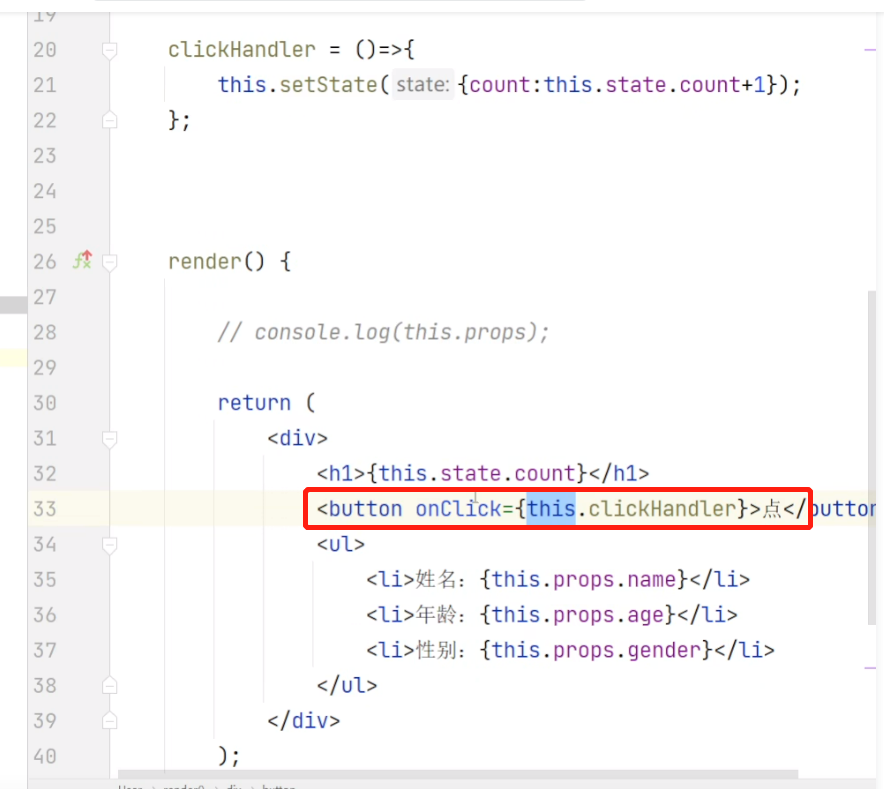The width and height of the screenshot is (884, 789).
Task: Click line number 25 in the gutter
Action: click(x=45, y=226)
